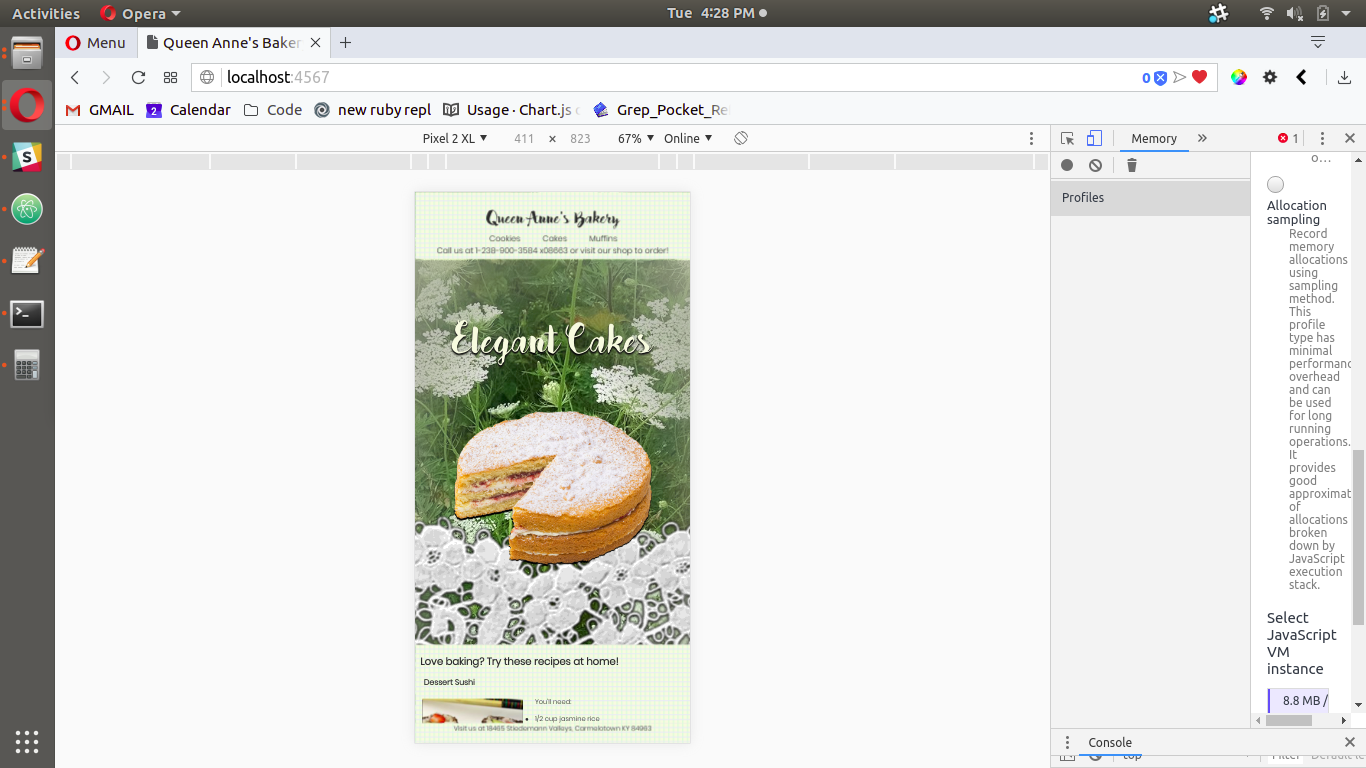Open the 67% zoom dropdown
Viewport: 1366px width, 768px height.
click(636, 139)
